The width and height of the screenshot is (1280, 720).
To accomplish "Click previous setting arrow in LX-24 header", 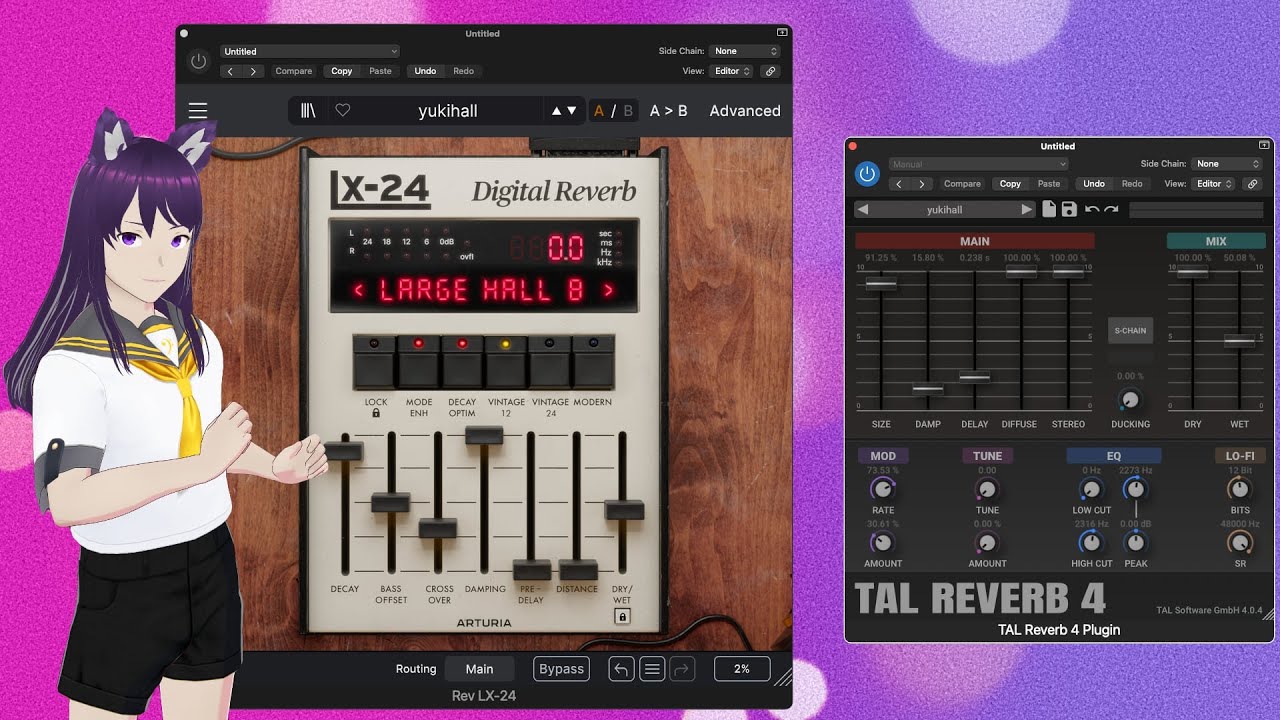I will [231, 71].
